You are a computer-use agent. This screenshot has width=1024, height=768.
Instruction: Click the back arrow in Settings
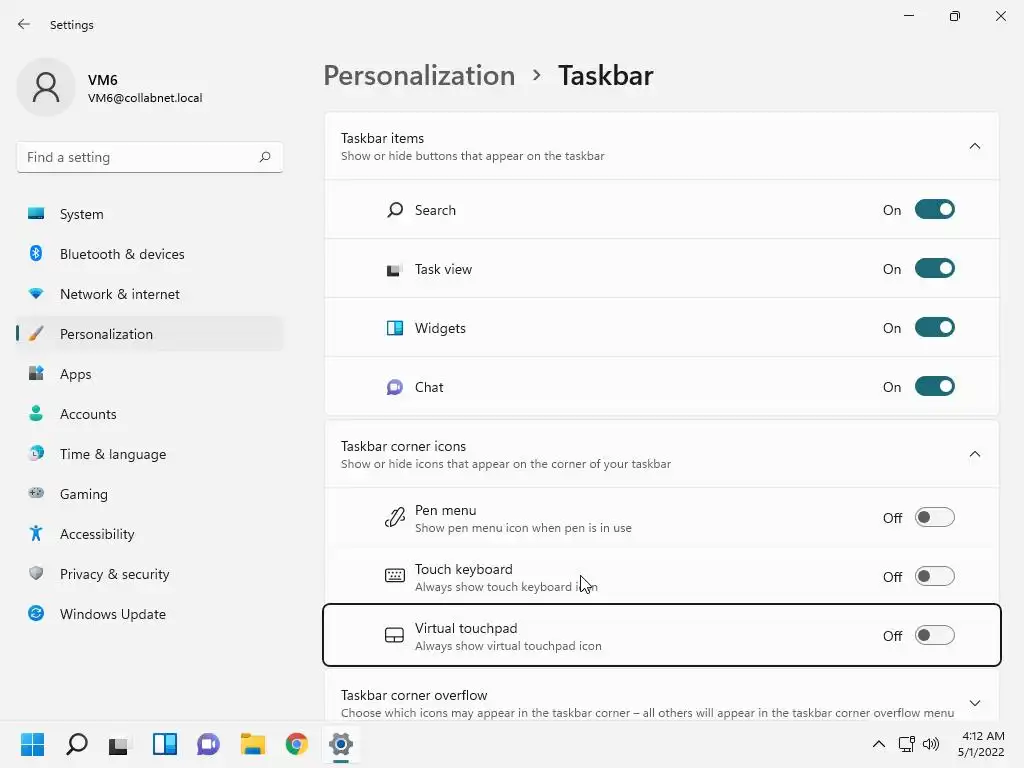click(24, 24)
